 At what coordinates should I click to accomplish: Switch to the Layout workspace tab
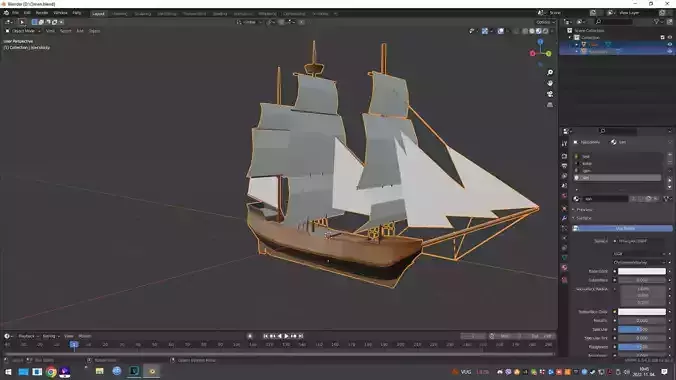(x=98, y=13)
